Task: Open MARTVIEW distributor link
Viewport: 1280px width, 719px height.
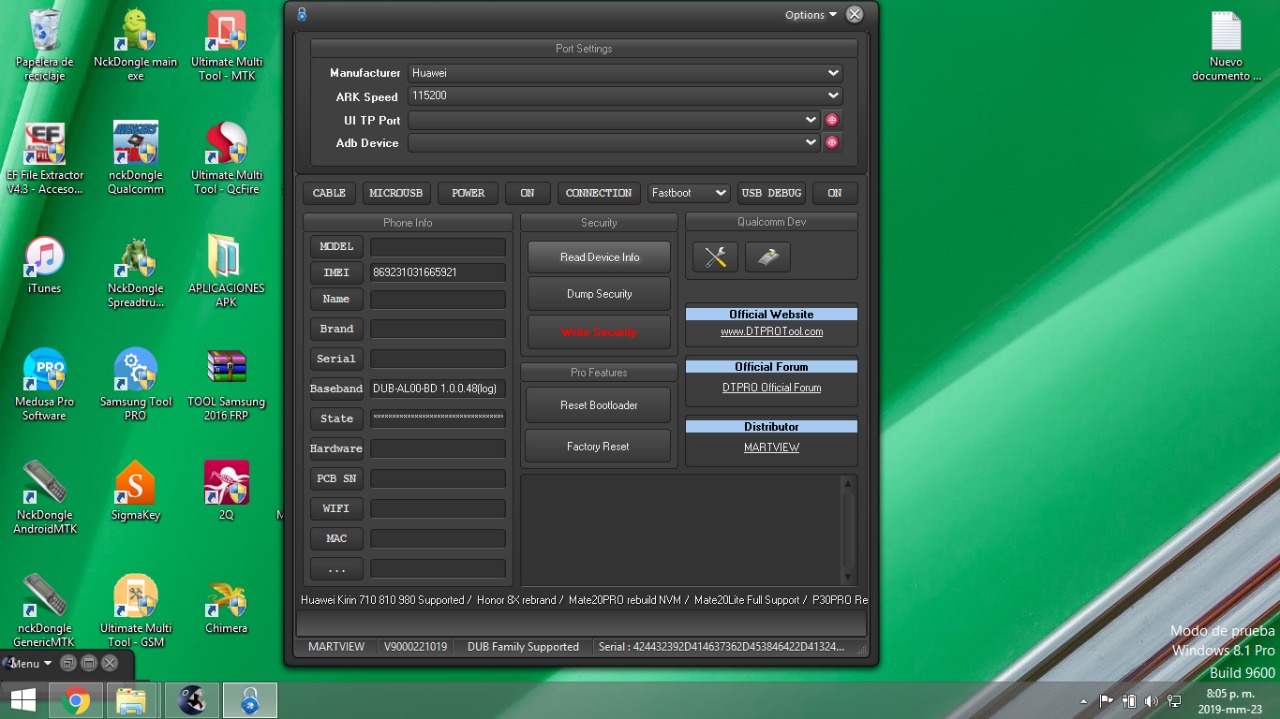Action: [771, 447]
